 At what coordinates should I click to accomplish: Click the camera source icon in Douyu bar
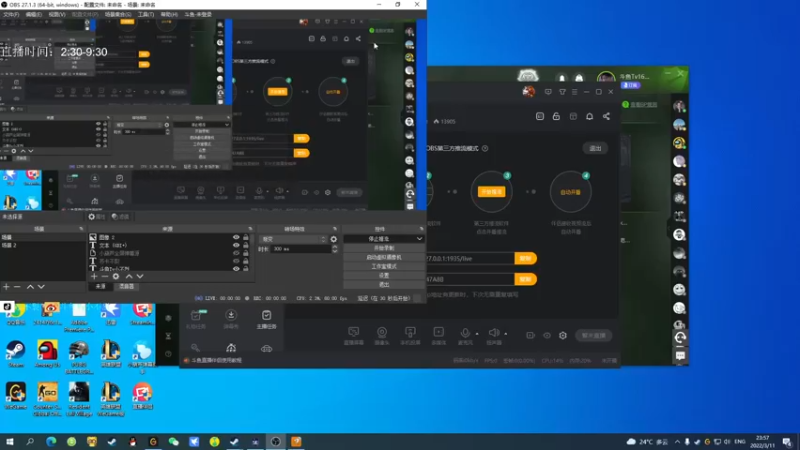click(382, 332)
